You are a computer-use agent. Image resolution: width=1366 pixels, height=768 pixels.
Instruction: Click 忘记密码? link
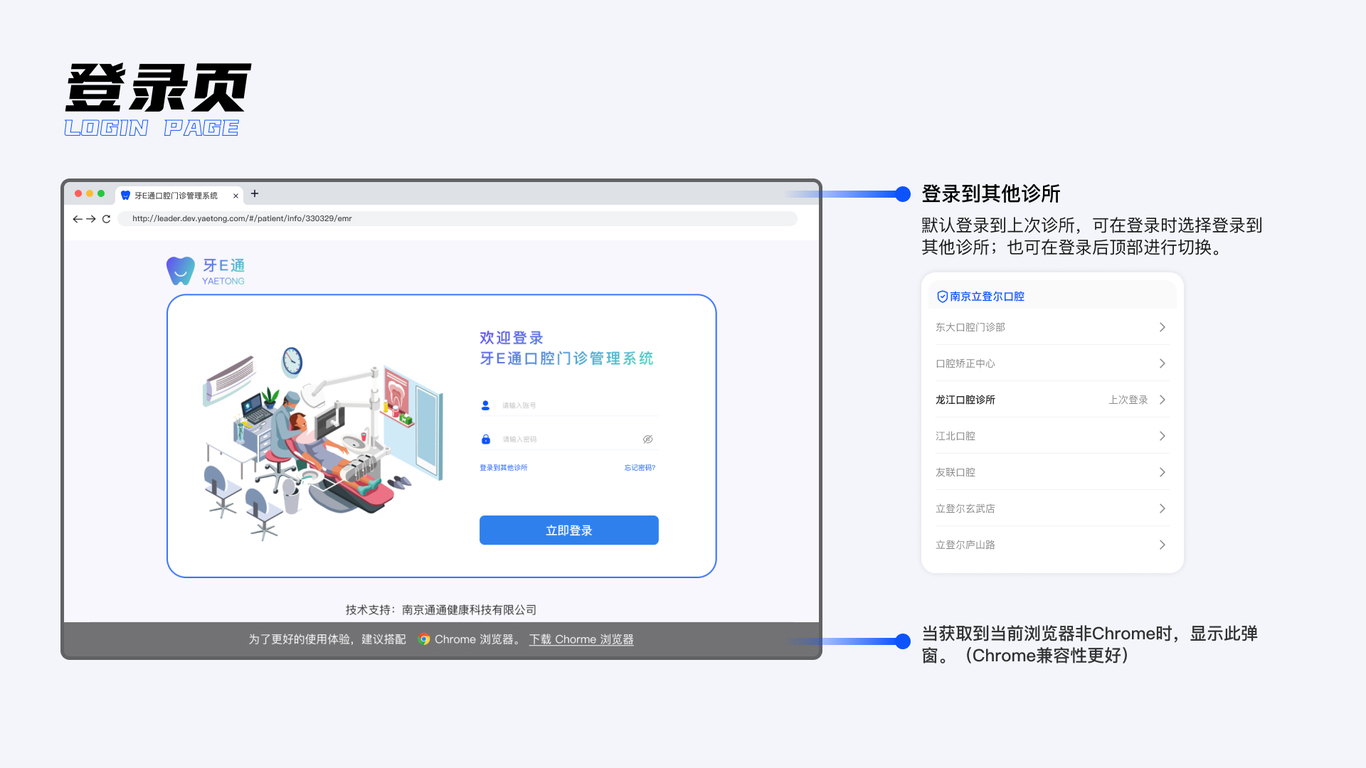[x=640, y=467]
